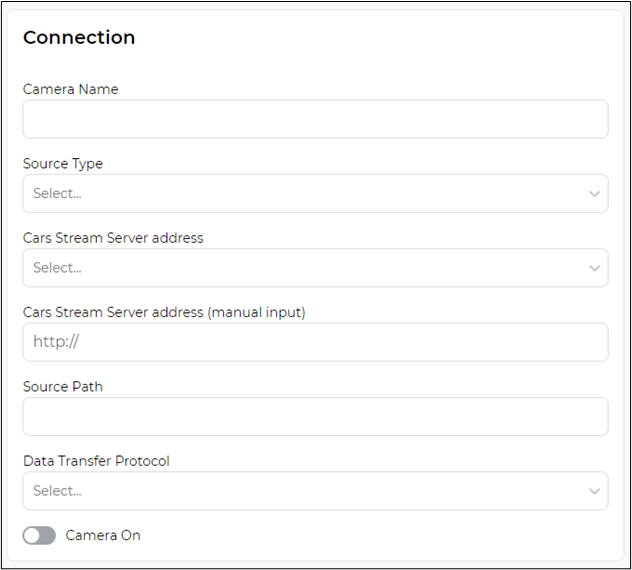The width and height of the screenshot is (632, 570).
Task: Click the label ending in (manual input)
Action: pos(164,312)
